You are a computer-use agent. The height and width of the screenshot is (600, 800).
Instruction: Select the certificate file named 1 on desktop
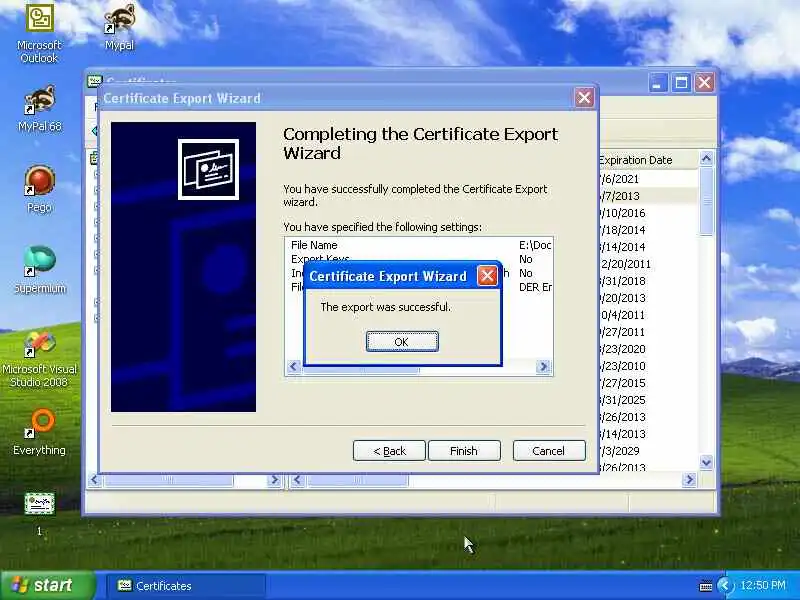tap(39, 513)
